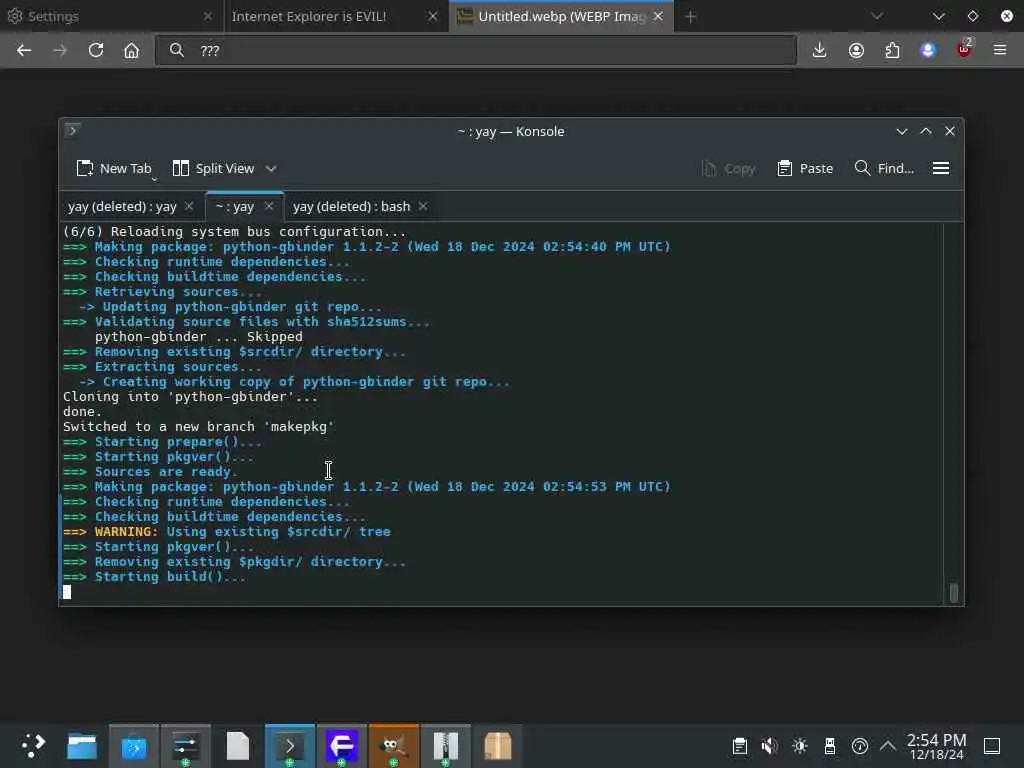This screenshot has height=768, width=1024.
Task: Click the 'Starting build()...' terminal line
Action: [x=155, y=577]
